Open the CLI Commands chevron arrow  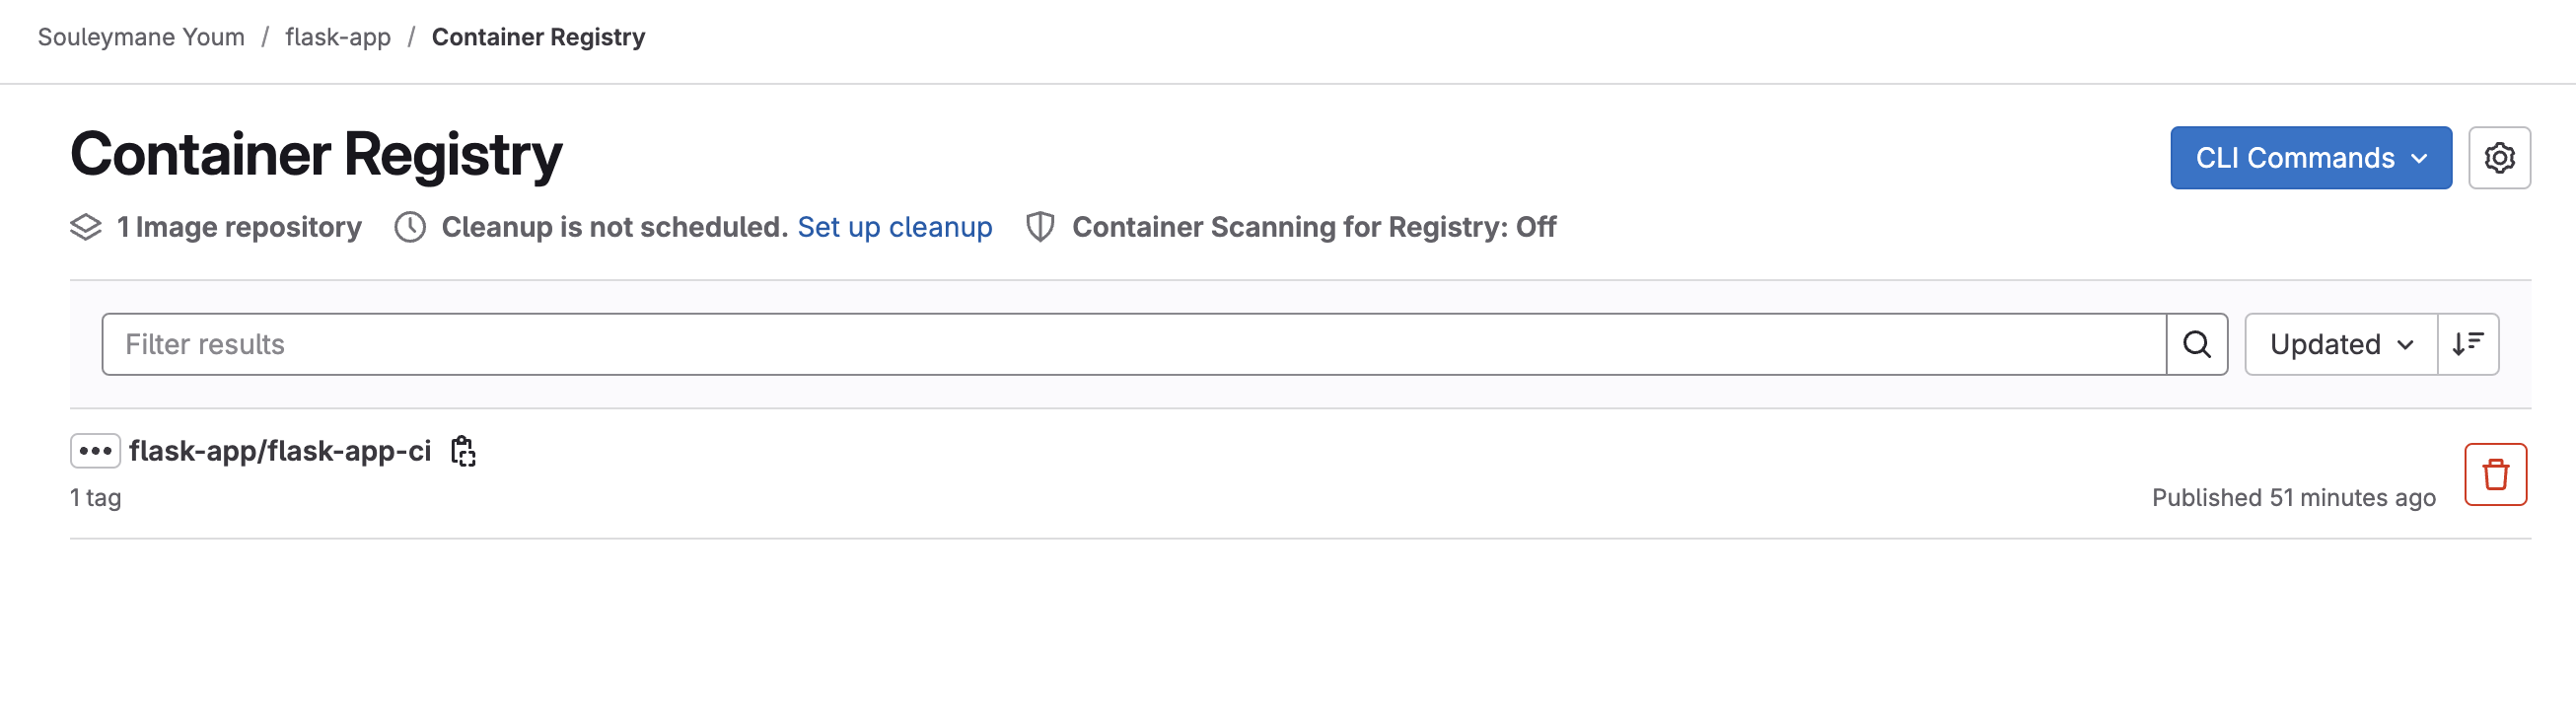[2420, 157]
